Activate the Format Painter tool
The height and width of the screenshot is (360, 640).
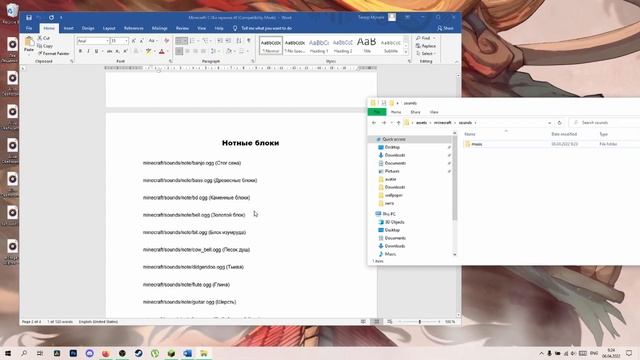pos(53,53)
